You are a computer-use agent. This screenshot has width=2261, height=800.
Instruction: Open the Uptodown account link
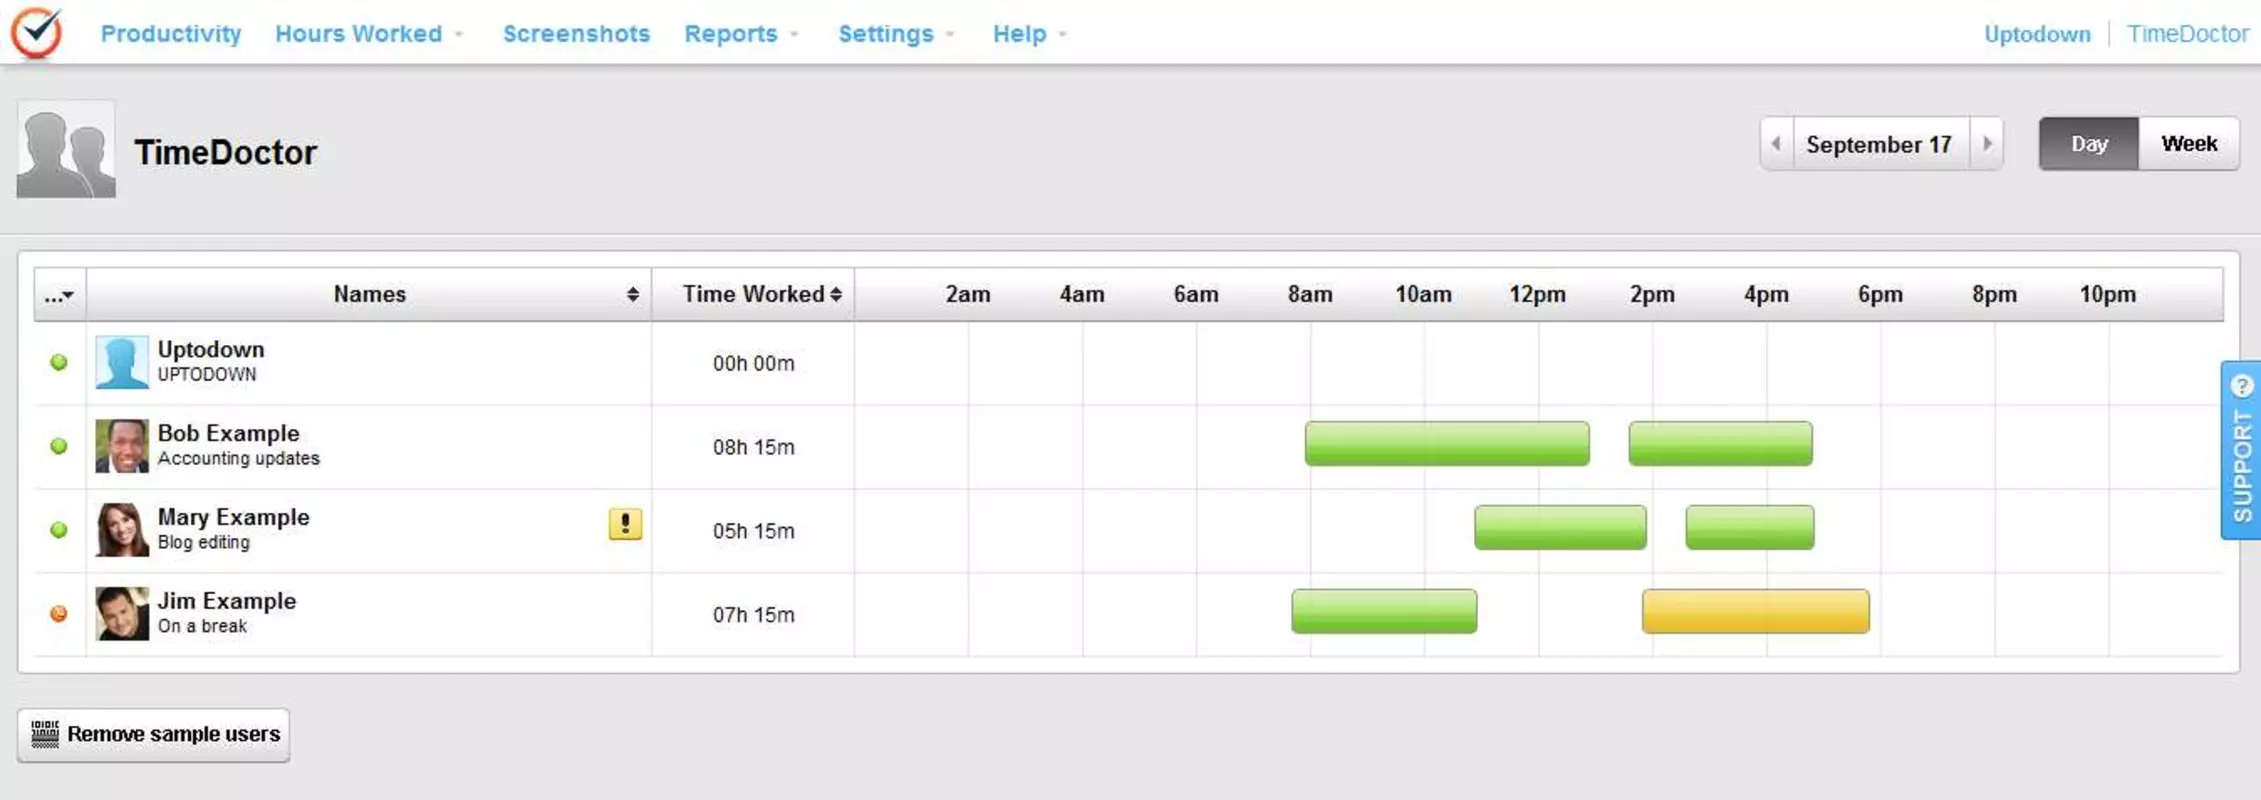pos(2037,34)
